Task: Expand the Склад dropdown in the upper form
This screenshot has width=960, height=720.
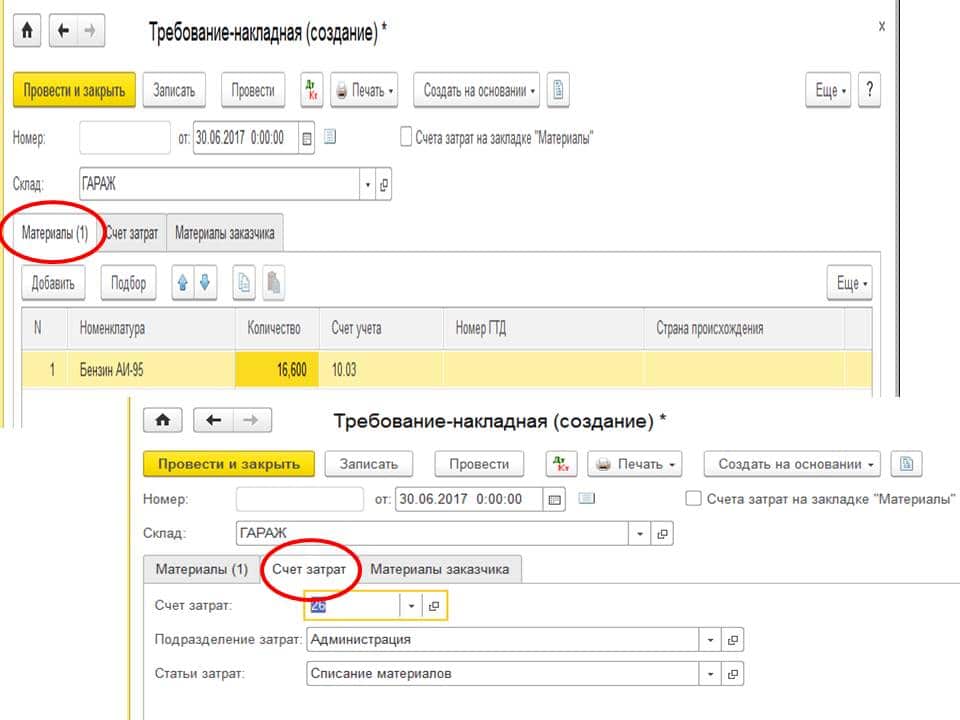Action: 368,185
